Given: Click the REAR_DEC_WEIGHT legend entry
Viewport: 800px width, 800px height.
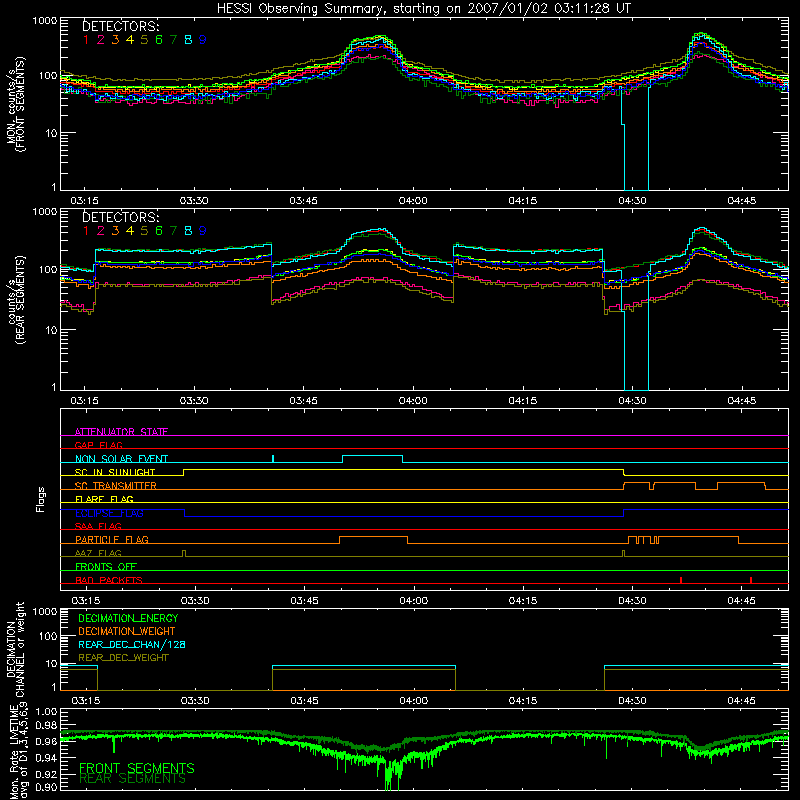Looking at the screenshot, I should (x=123, y=658).
